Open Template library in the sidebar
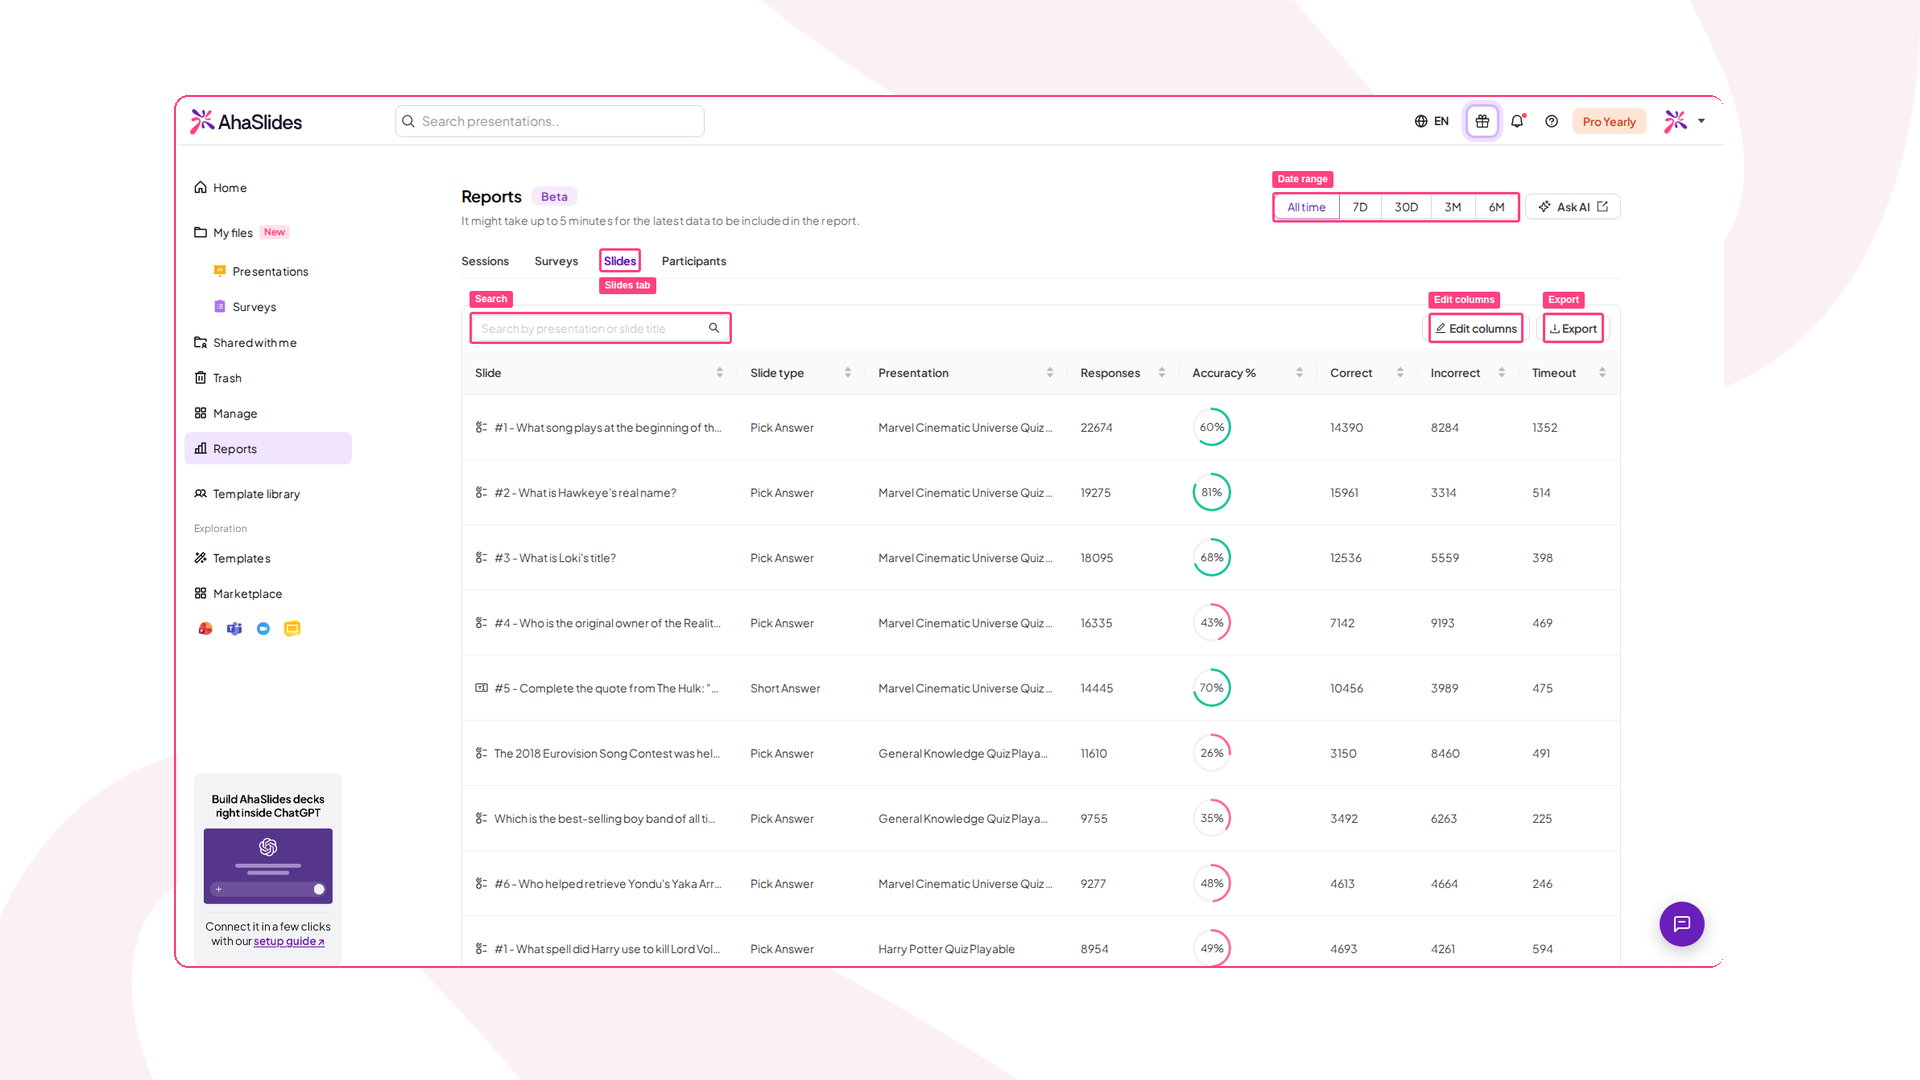The width and height of the screenshot is (1920, 1080). [268, 494]
